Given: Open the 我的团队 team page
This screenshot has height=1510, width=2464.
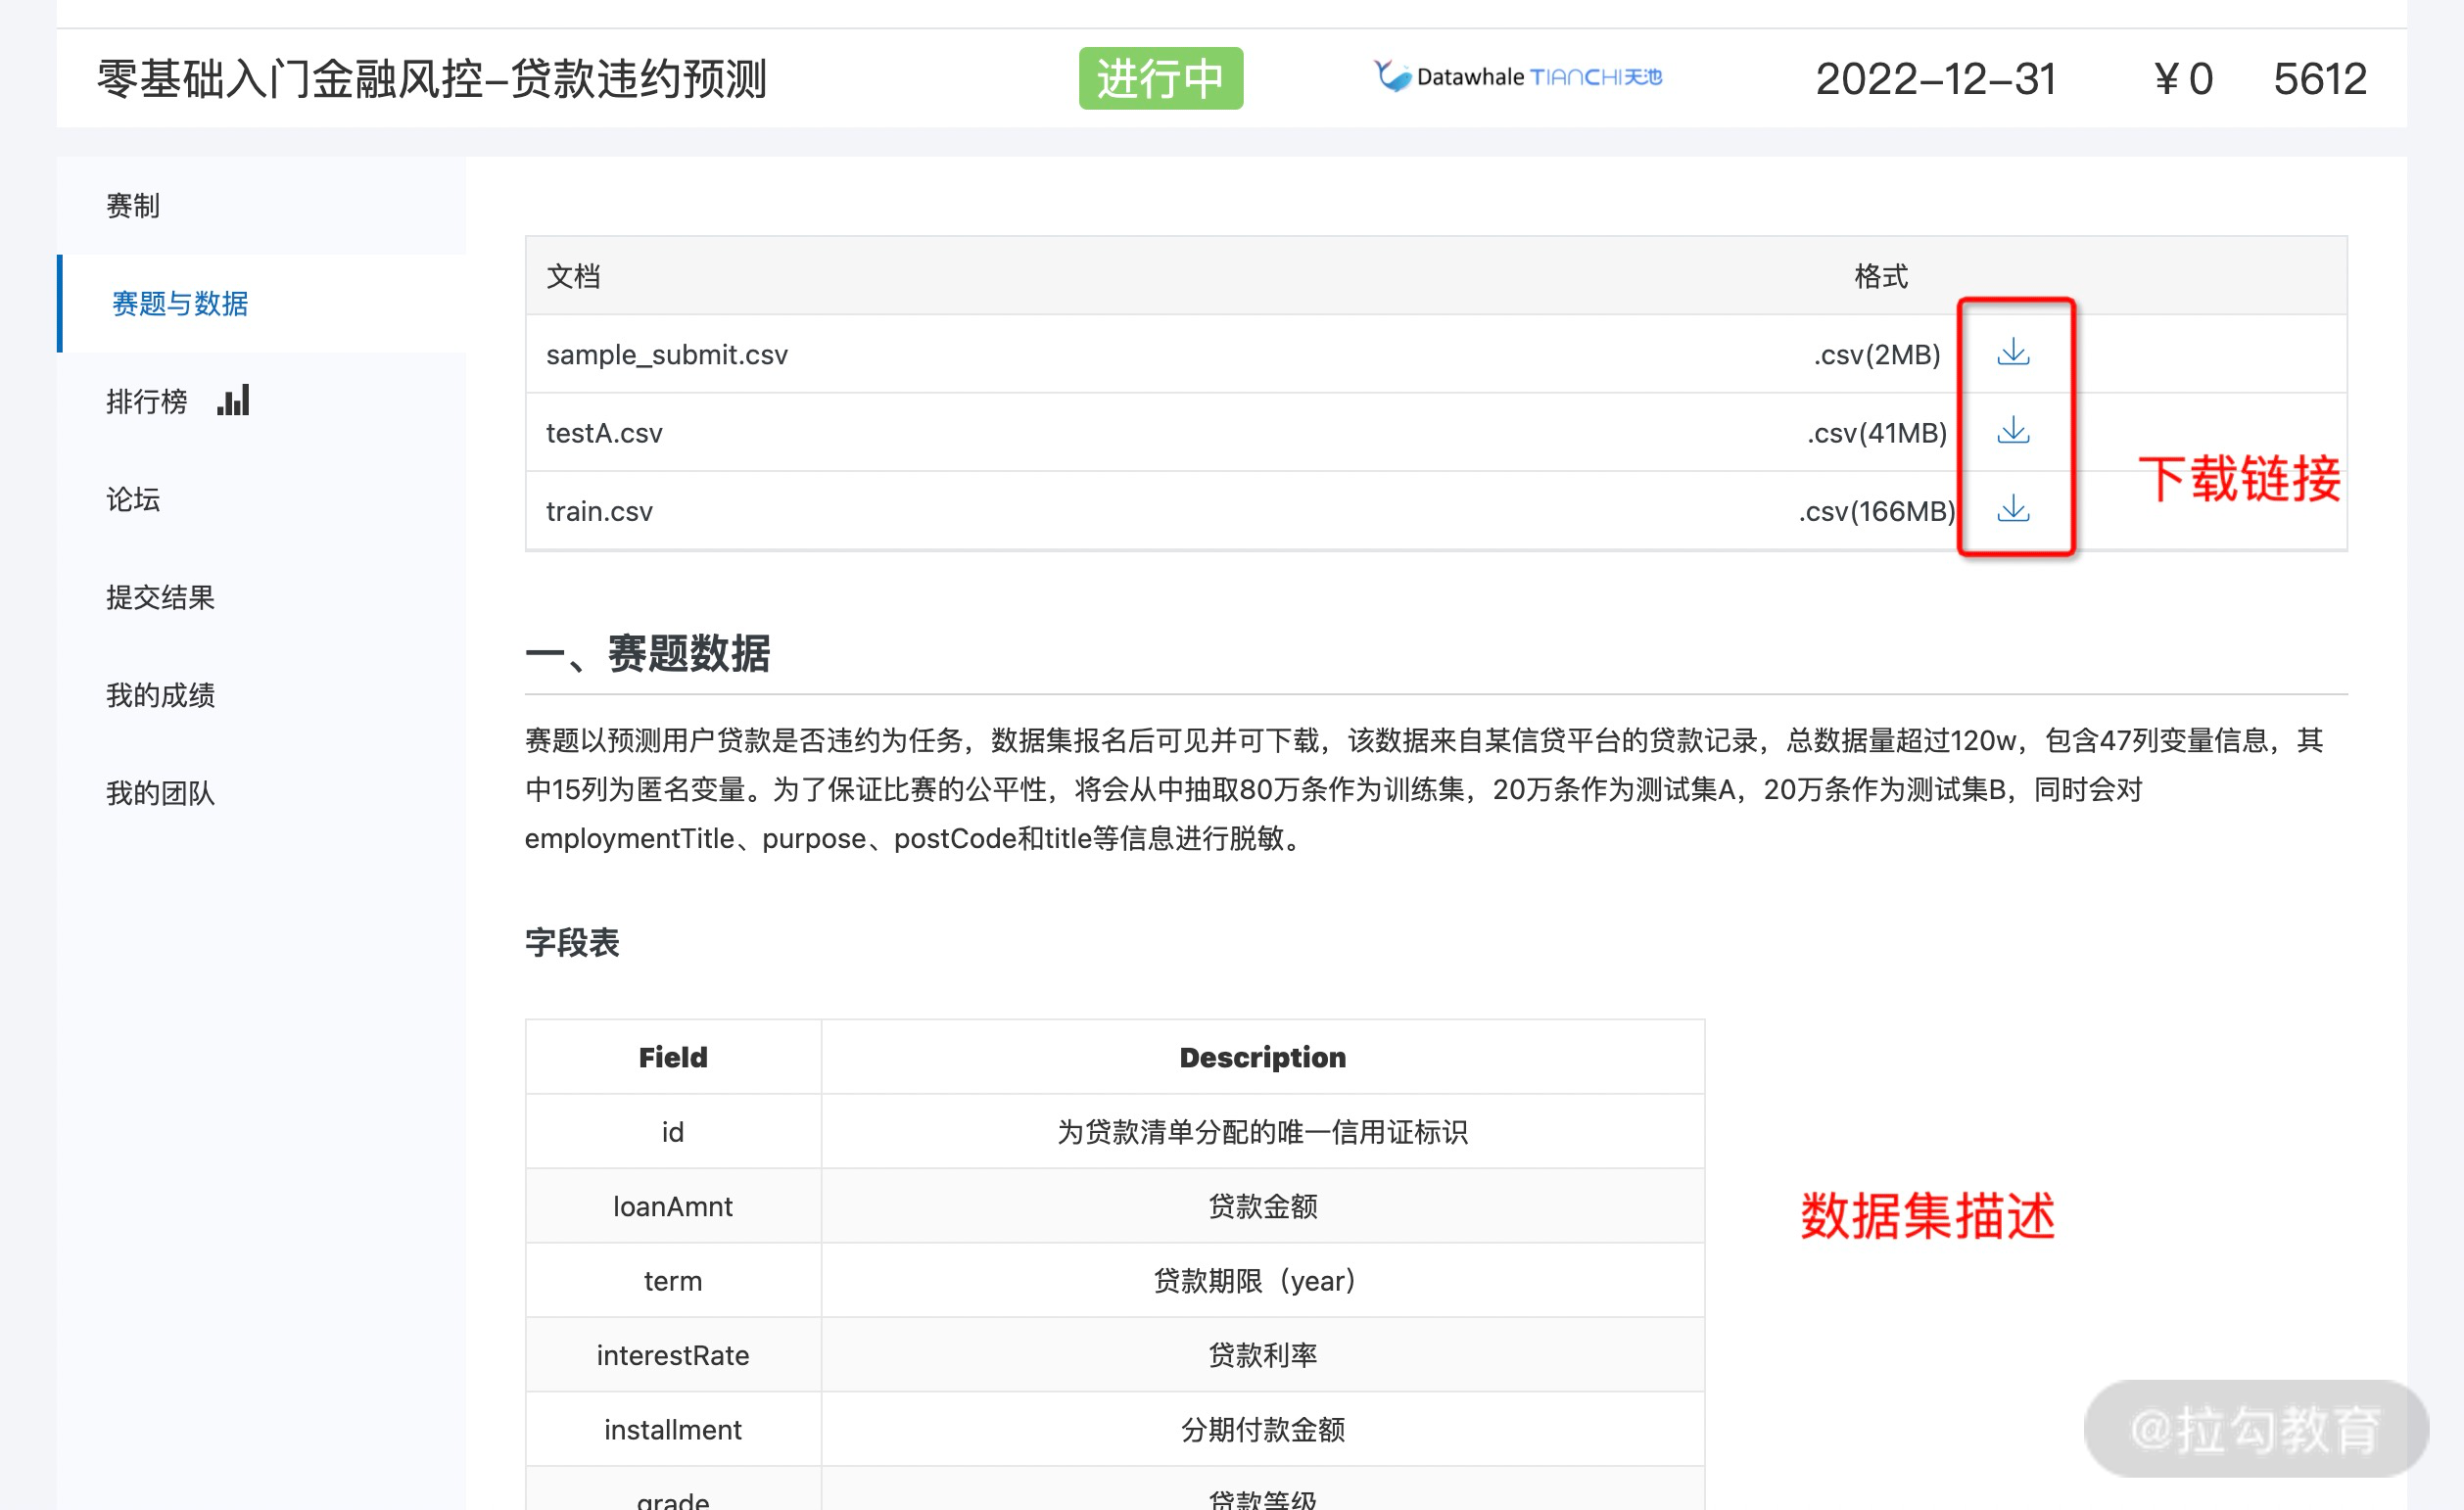Looking at the screenshot, I should (x=159, y=793).
